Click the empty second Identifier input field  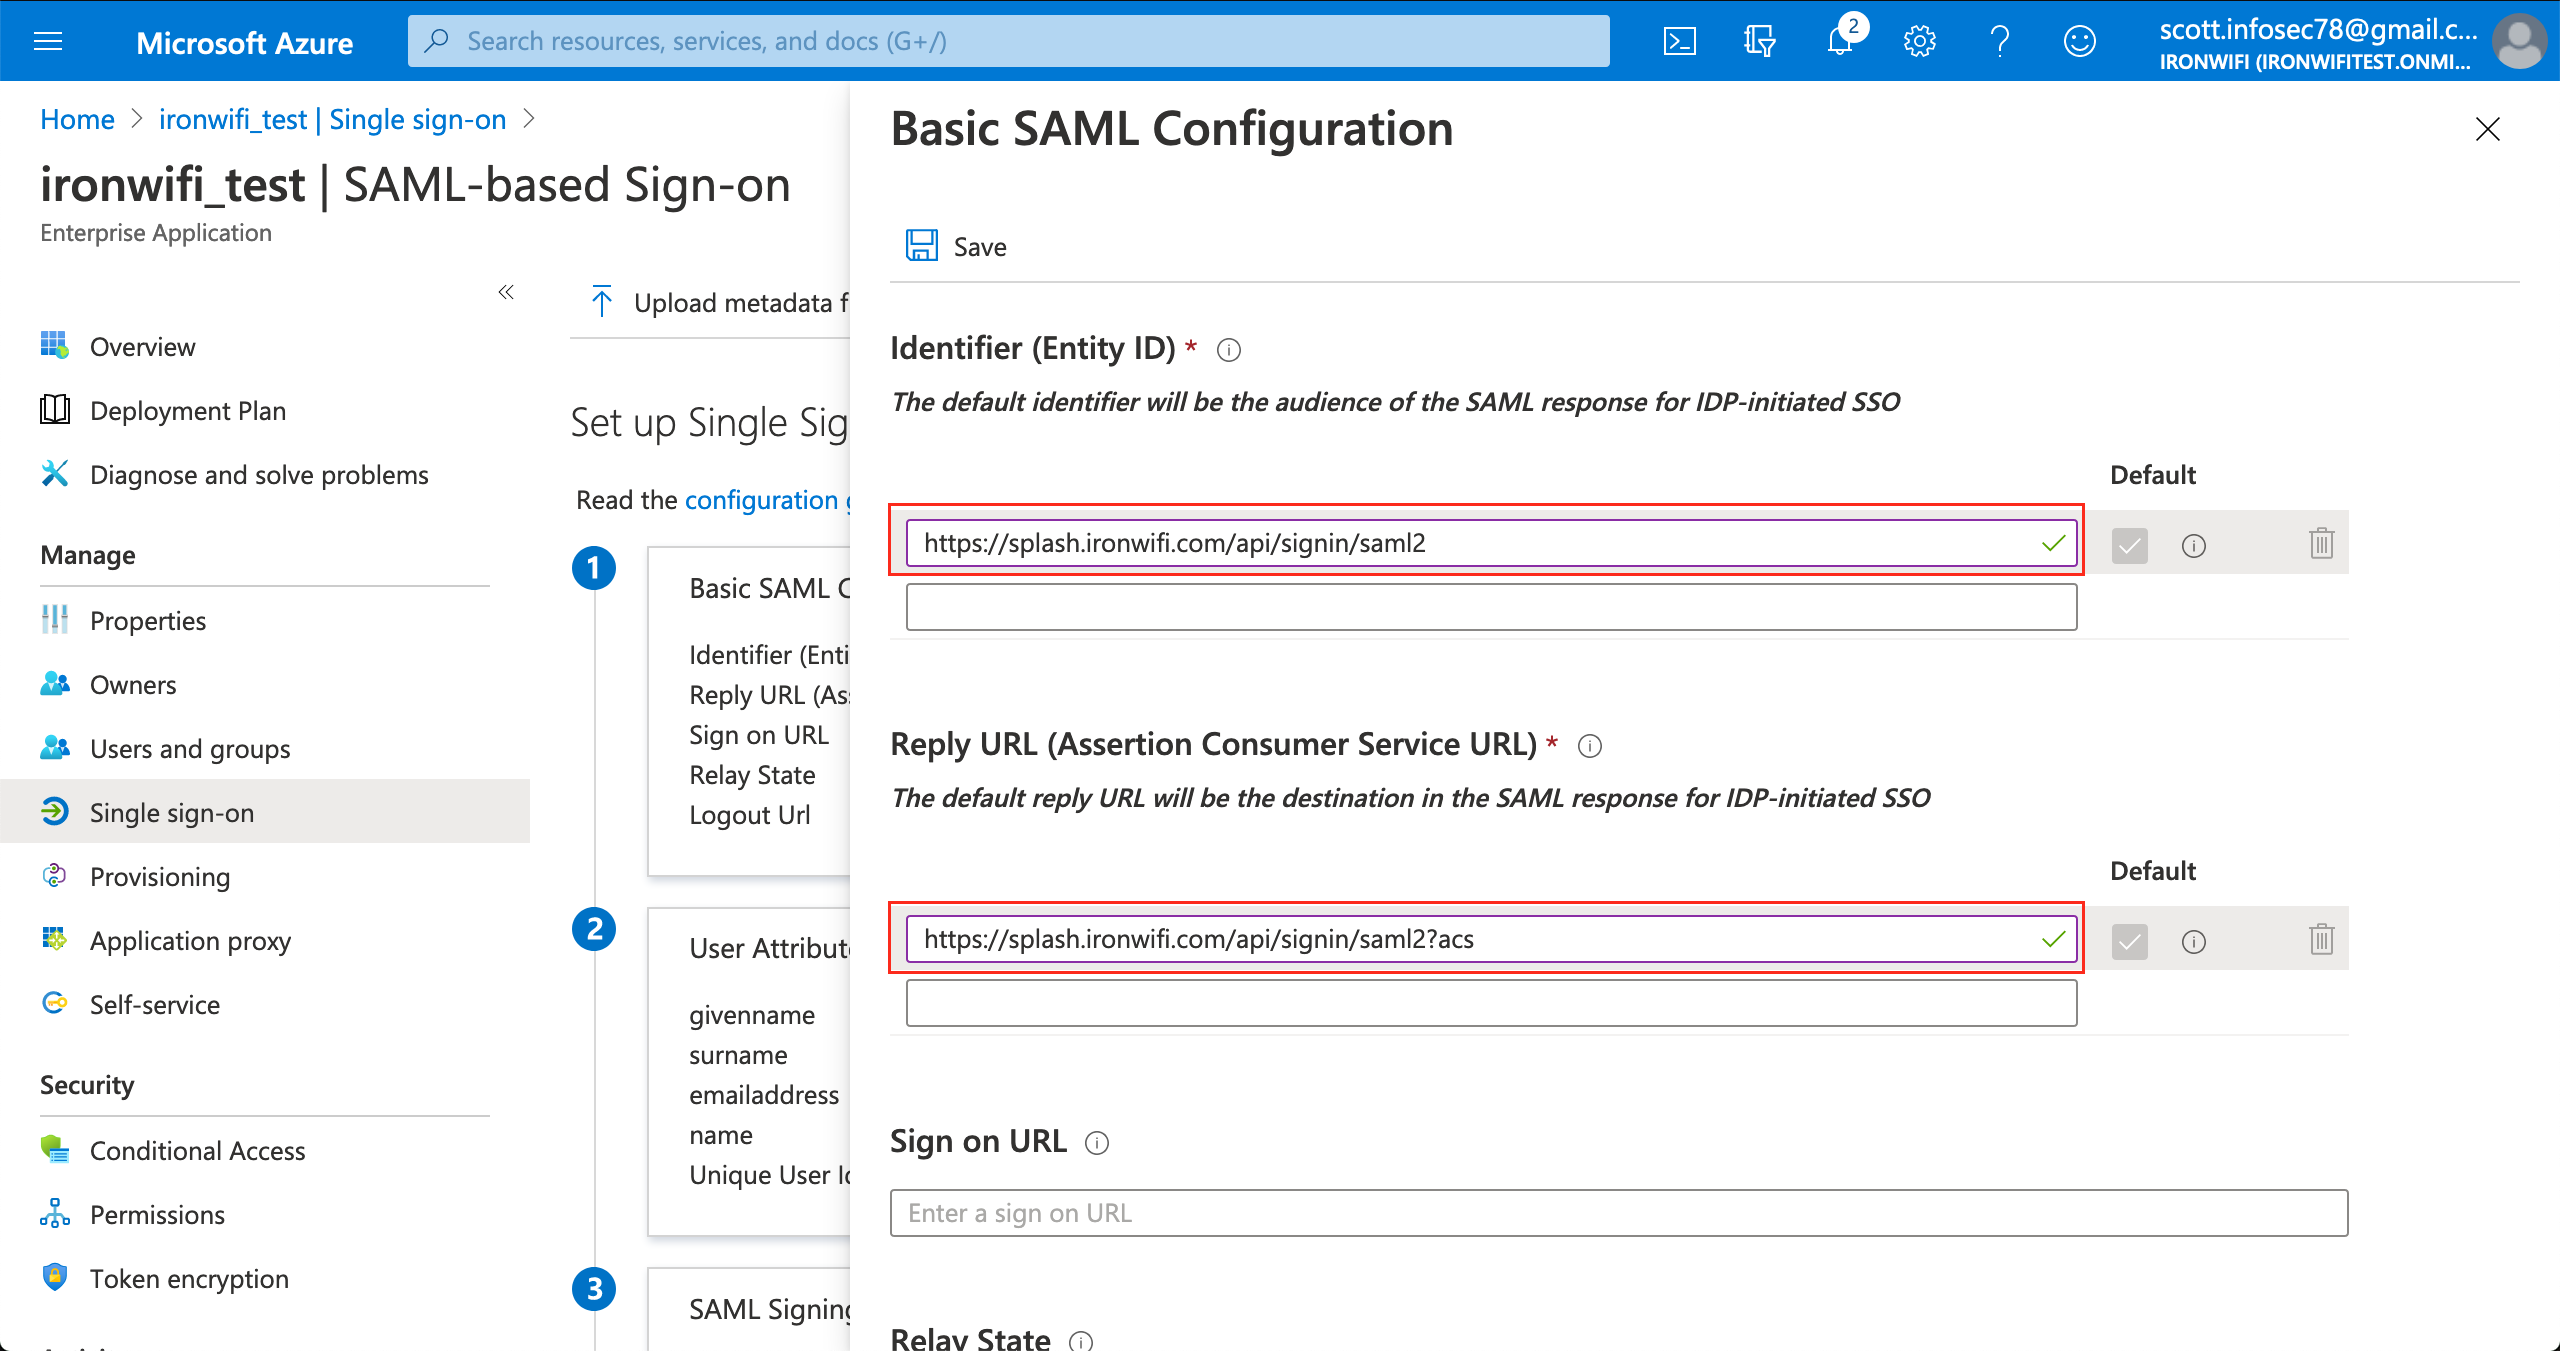1491,607
